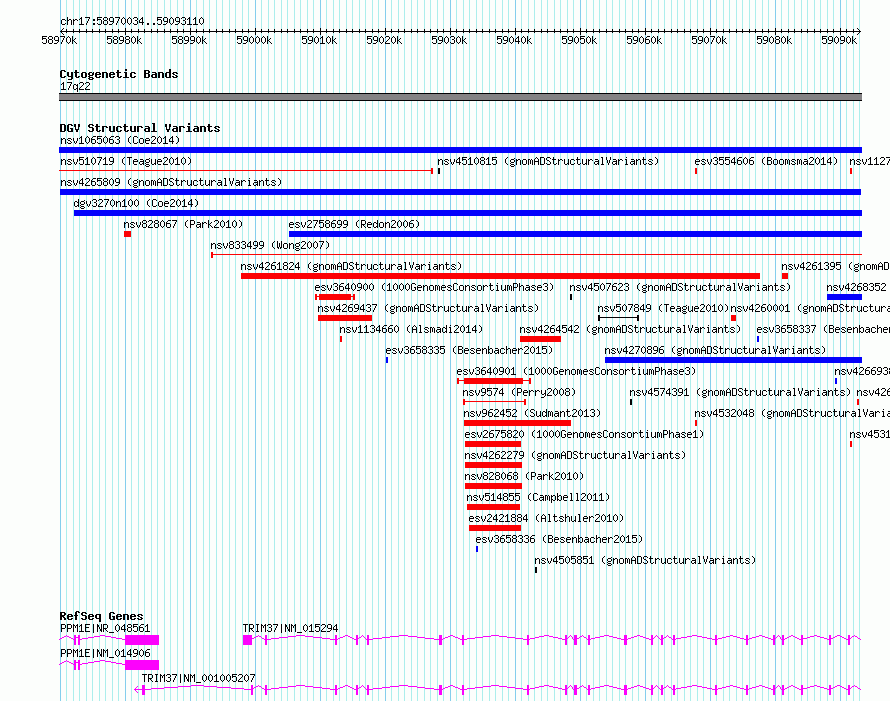Click the esv3554606 (Boomsma2014) label
Image resolution: width=890 pixels, height=701 pixels.
point(766,161)
